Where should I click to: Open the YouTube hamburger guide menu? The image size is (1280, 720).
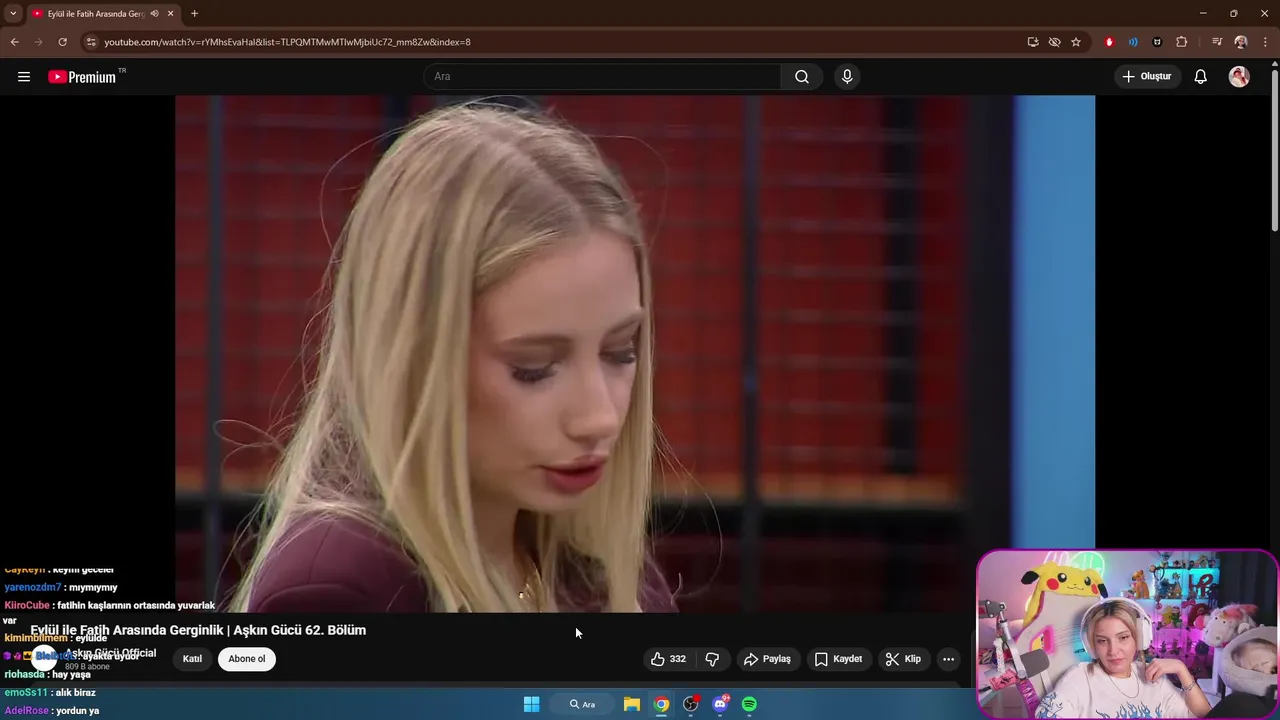(24, 77)
